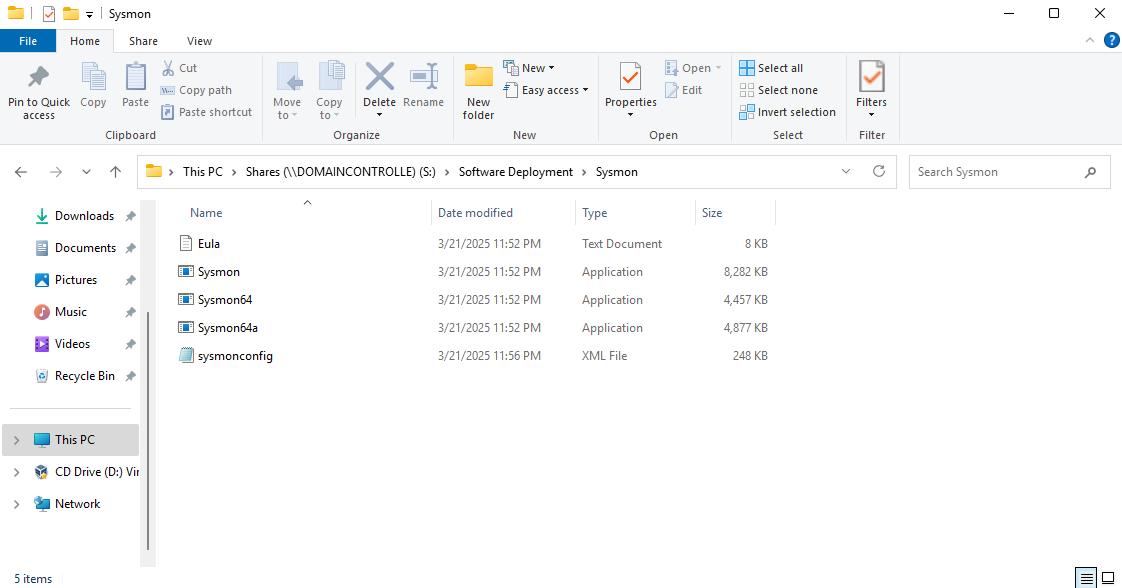Image resolution: width=1122 pixels, height=588 pixels.
Task: Click Invert selection button
Action: [x=788, y=112]
